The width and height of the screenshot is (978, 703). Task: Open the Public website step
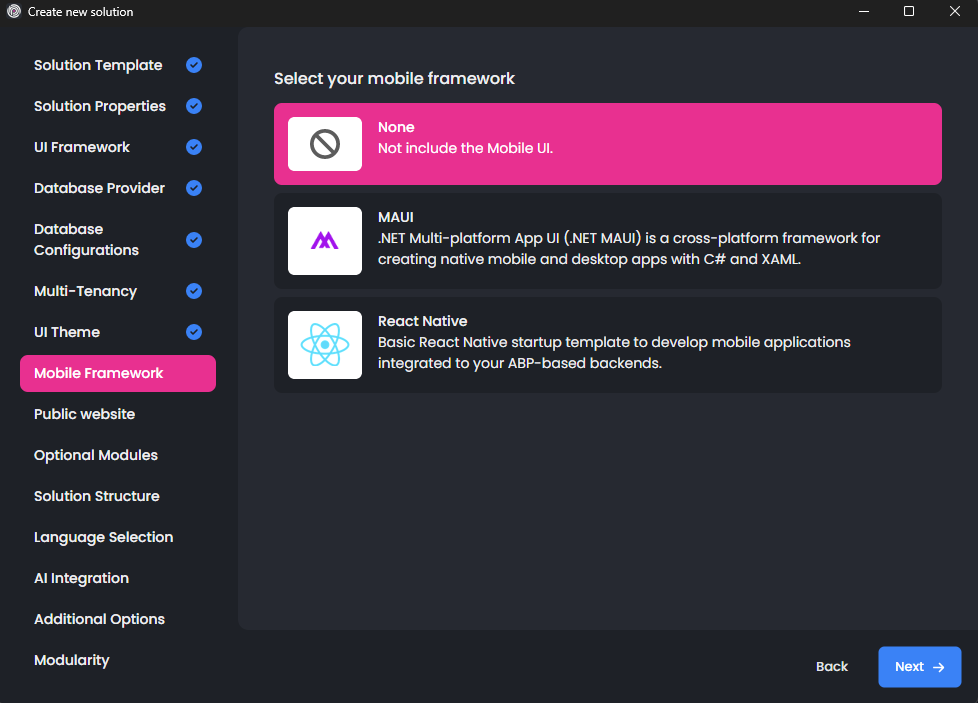point(84,414)
